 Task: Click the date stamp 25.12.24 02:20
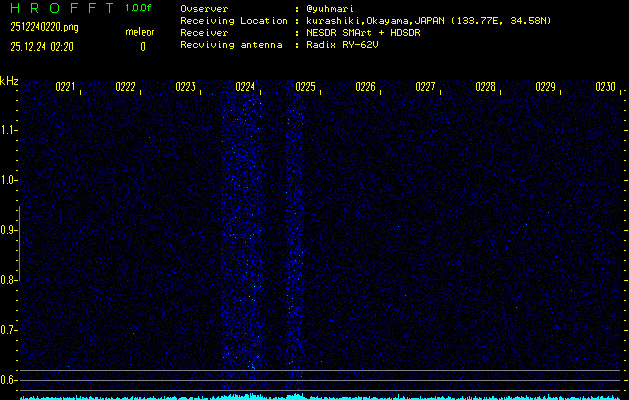click(42, 47)
